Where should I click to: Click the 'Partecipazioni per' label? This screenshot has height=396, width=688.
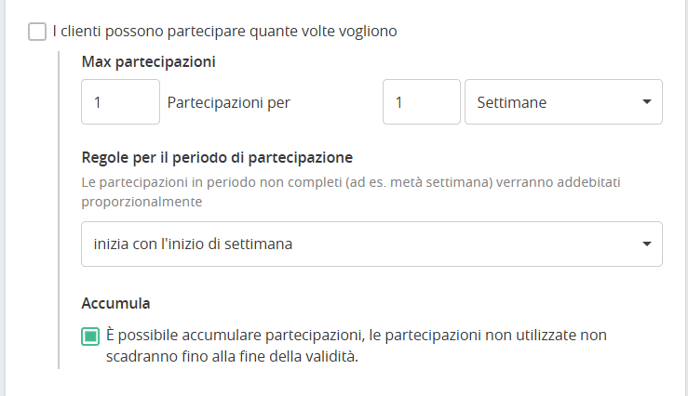[229, 103]
